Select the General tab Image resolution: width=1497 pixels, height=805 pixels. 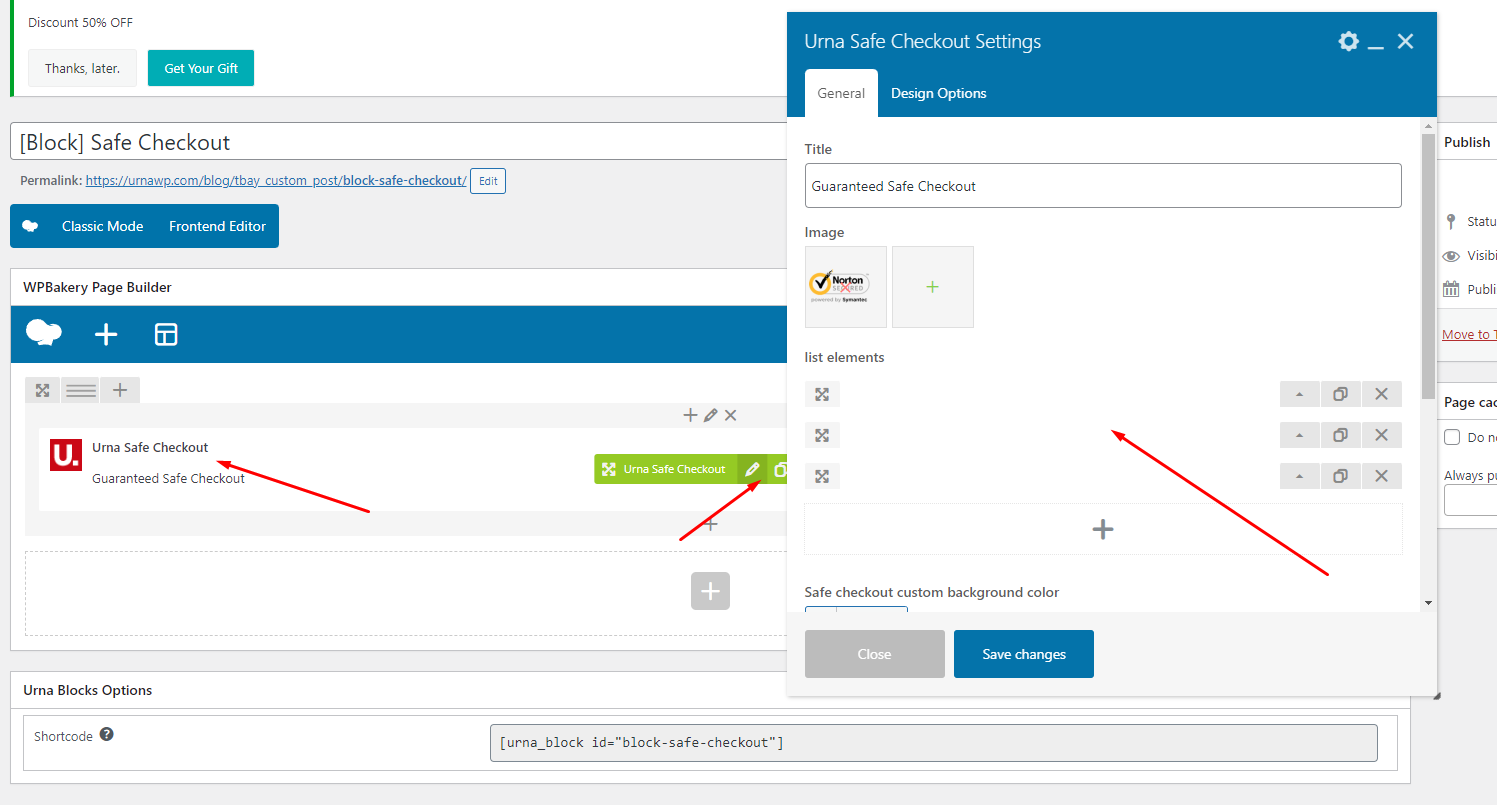coord(841,93)
